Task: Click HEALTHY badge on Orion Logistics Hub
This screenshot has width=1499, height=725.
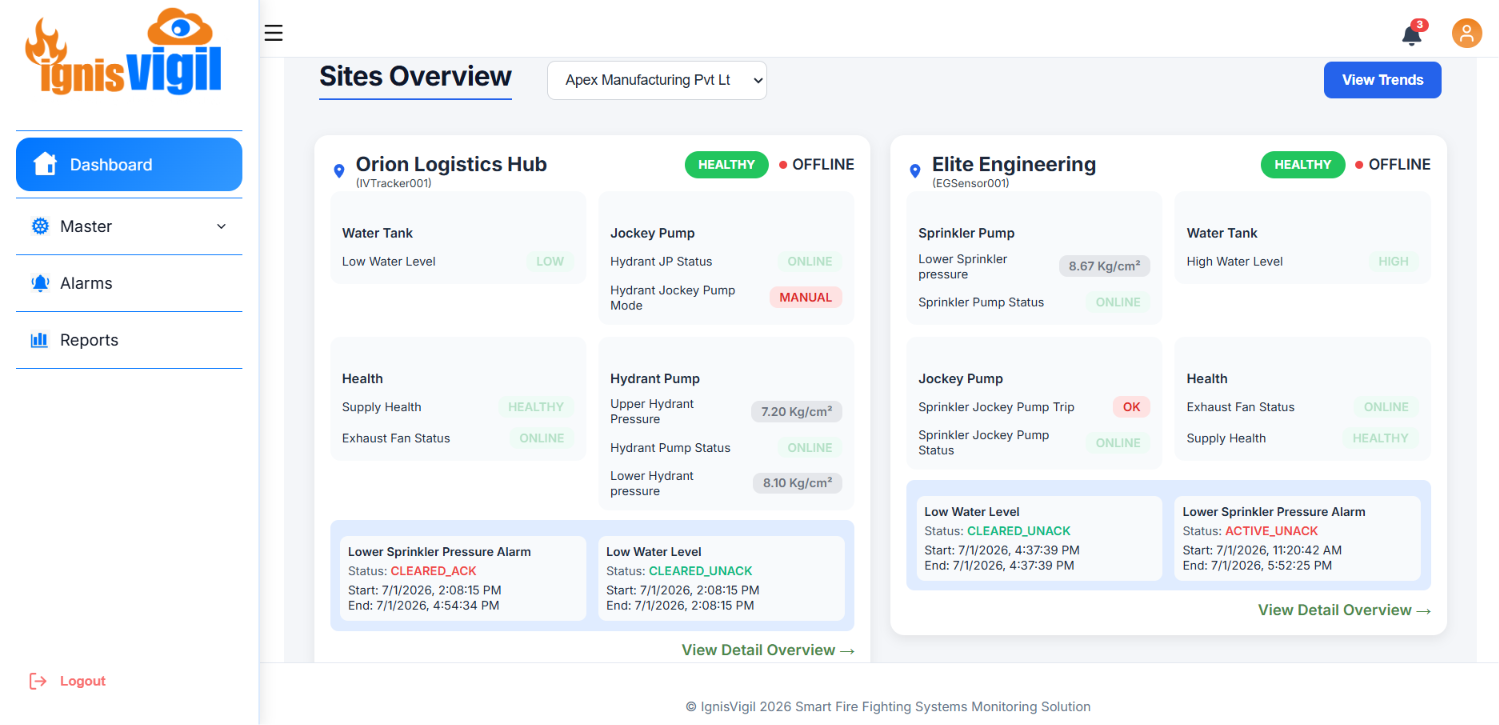Action: click(727, 164)
